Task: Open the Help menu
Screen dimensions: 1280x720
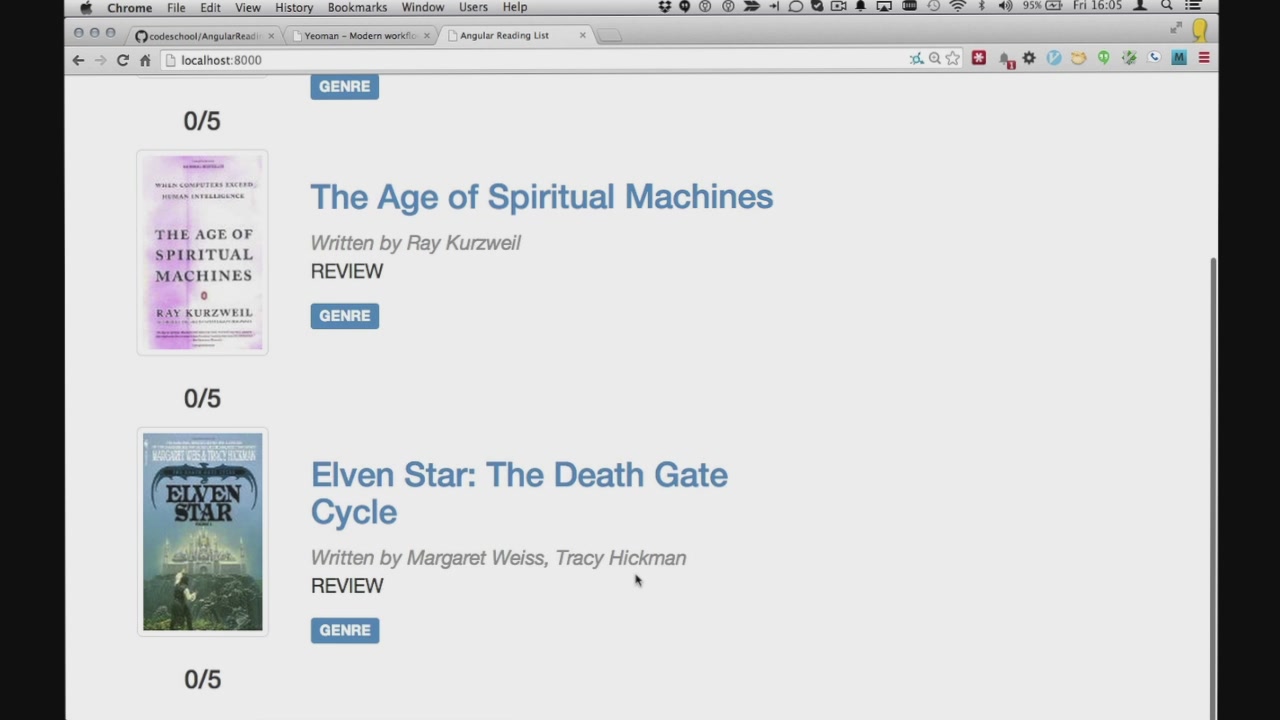Action: click(515, 7)
